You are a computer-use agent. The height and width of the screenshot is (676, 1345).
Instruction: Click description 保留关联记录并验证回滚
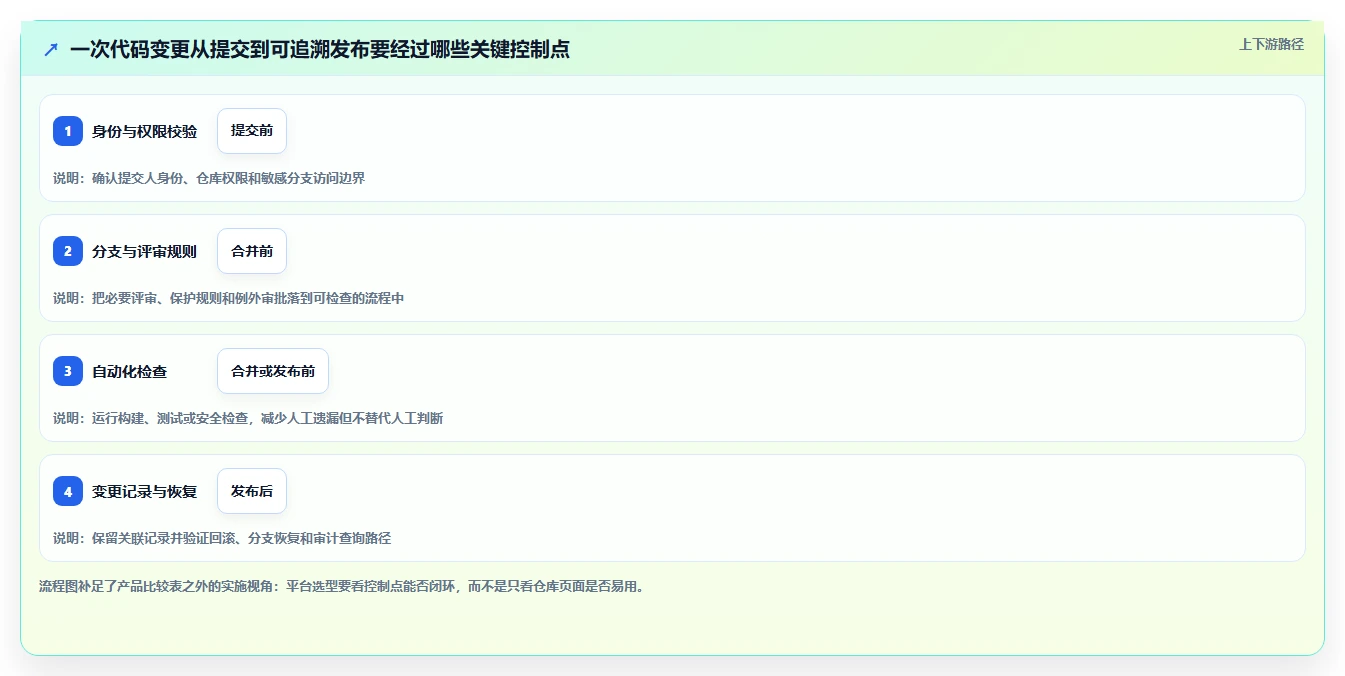click(x=166, y=538)
